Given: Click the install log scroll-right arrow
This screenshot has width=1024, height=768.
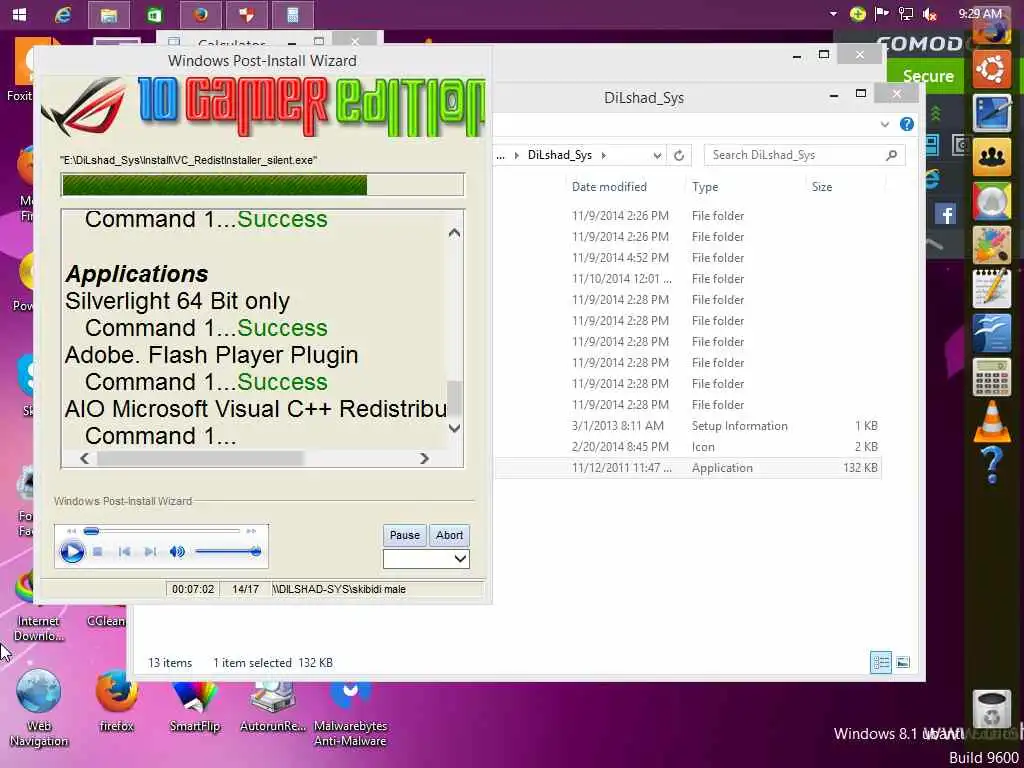Looking at the screenshot, I should tap(424, 458).
